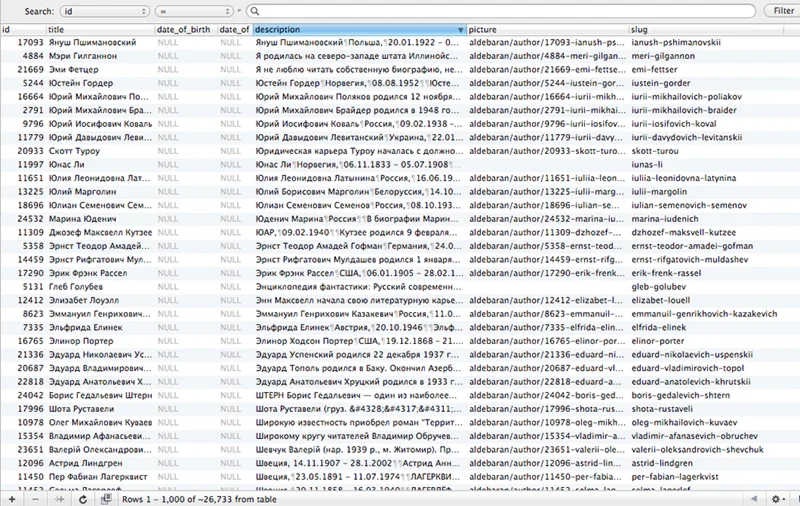800x506 pixels.
Task: Click slug cell 'iustein-gorder'
Action: click(661, 83)
